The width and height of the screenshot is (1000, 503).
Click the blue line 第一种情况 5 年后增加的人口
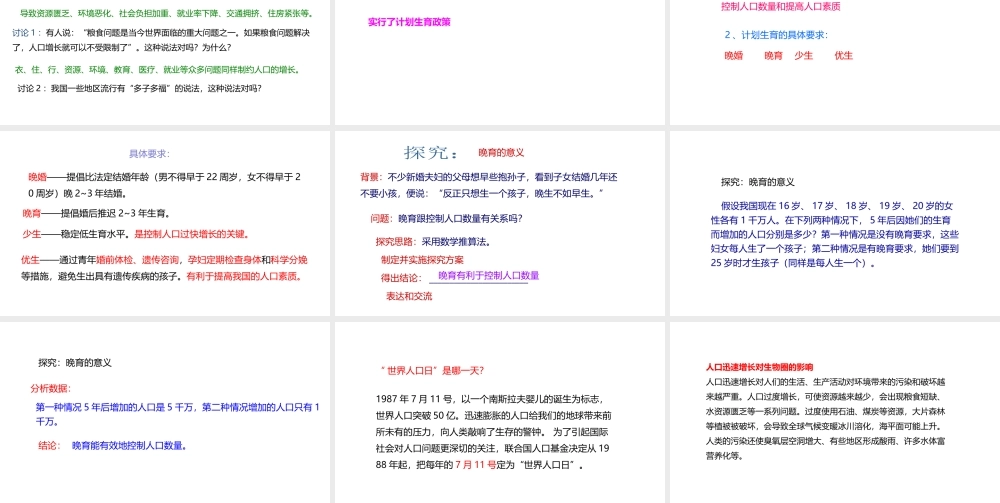[x=177, y=414]
